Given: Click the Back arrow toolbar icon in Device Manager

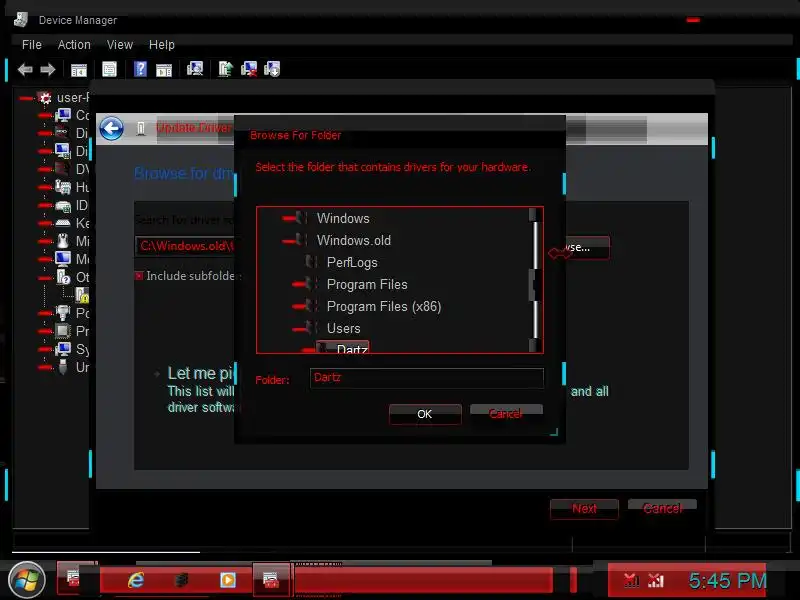Looking at the screenshot, I should coord(25,69).
